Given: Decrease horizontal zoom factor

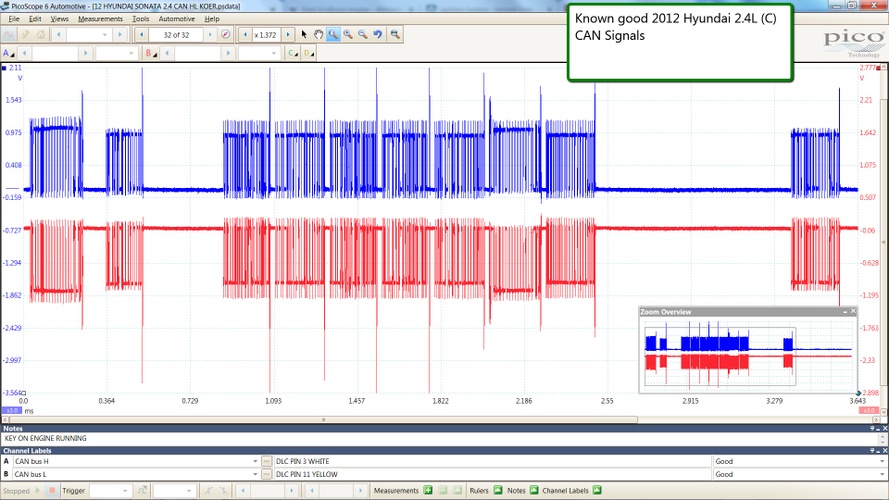Looking at the screenshot, I should pos(245,35).
